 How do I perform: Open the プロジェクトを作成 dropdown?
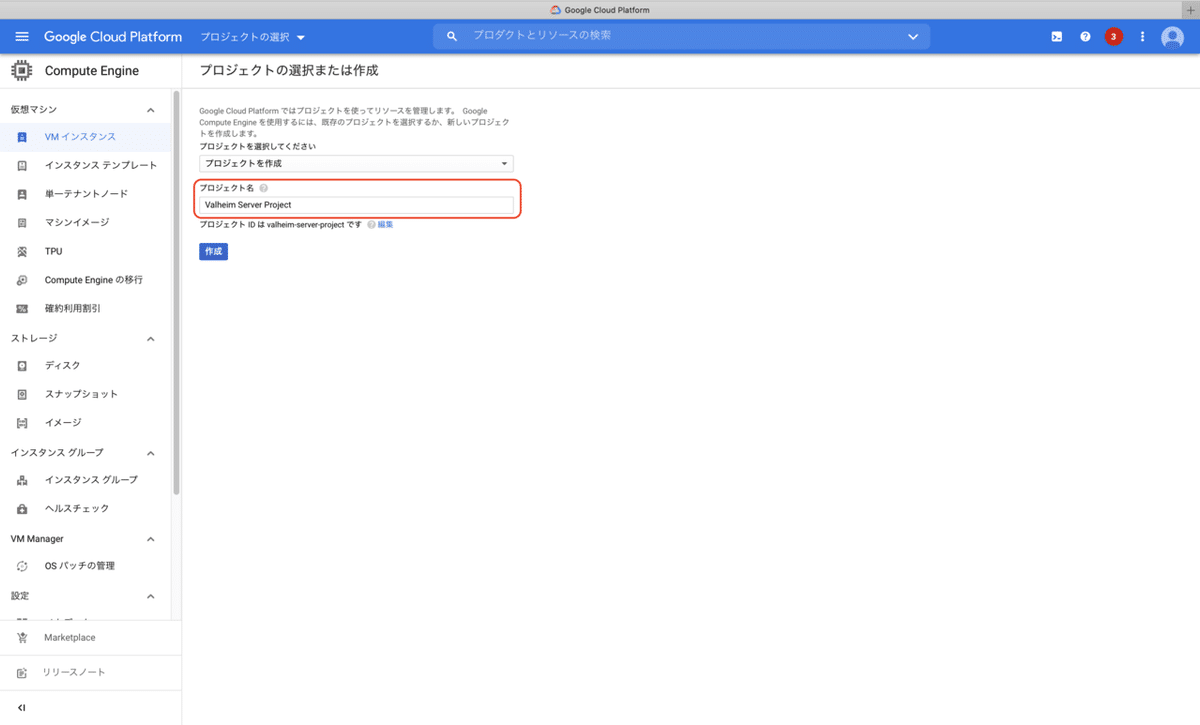point(356,163)
